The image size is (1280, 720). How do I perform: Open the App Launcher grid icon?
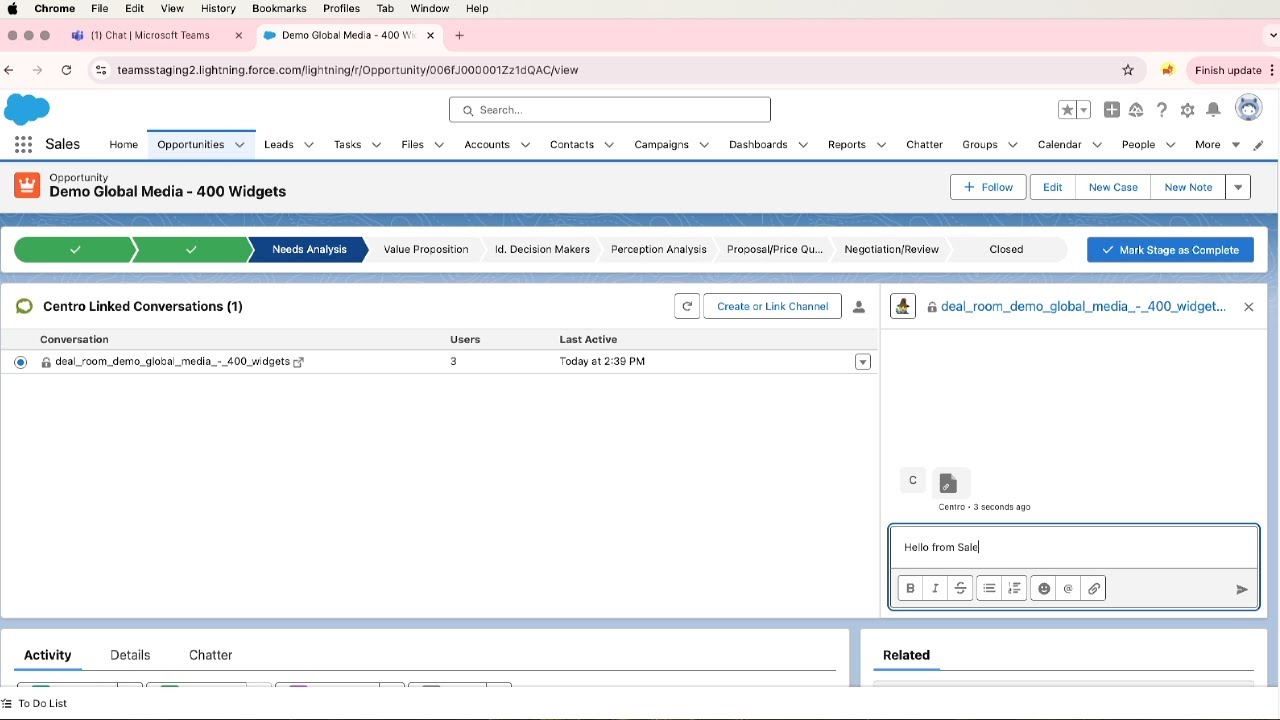click(23, 144)
